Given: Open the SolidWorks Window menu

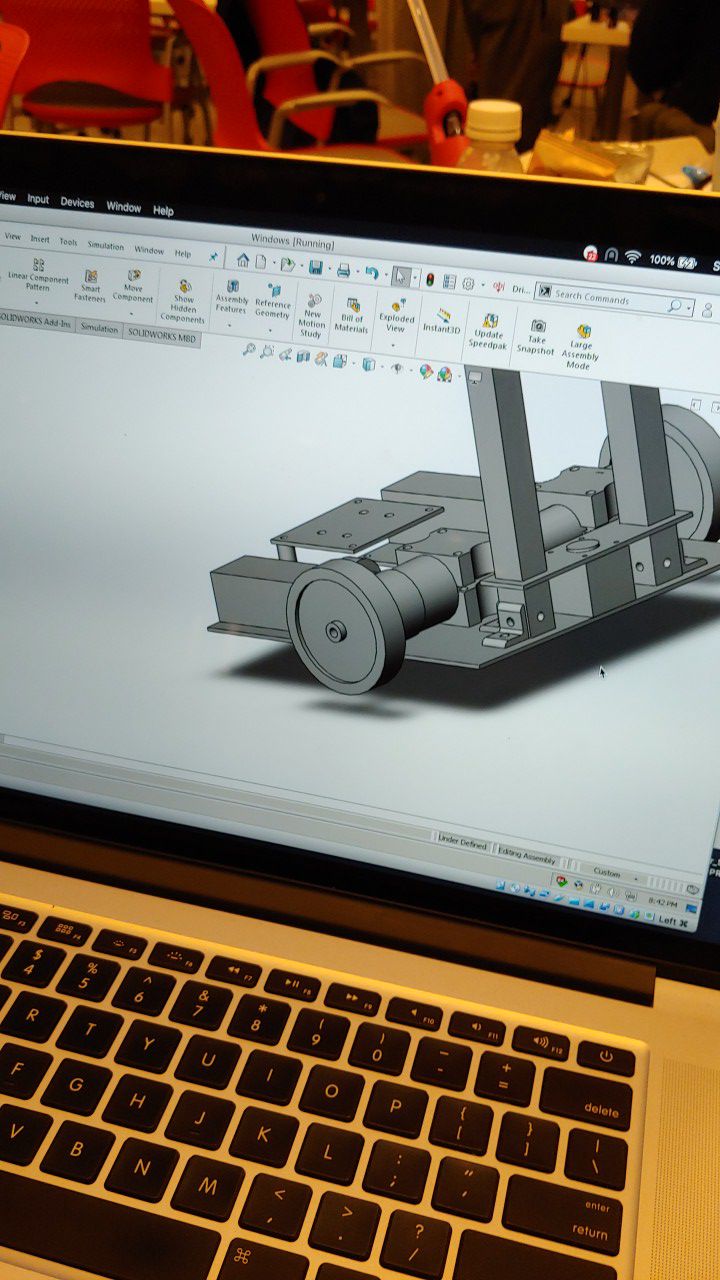Looking at the screenshot, I should 149,250.
